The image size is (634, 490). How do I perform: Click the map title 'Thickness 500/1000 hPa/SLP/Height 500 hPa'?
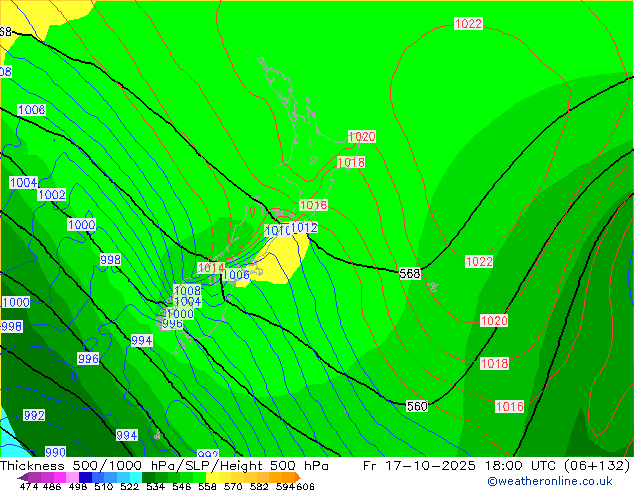pos(164,465)
